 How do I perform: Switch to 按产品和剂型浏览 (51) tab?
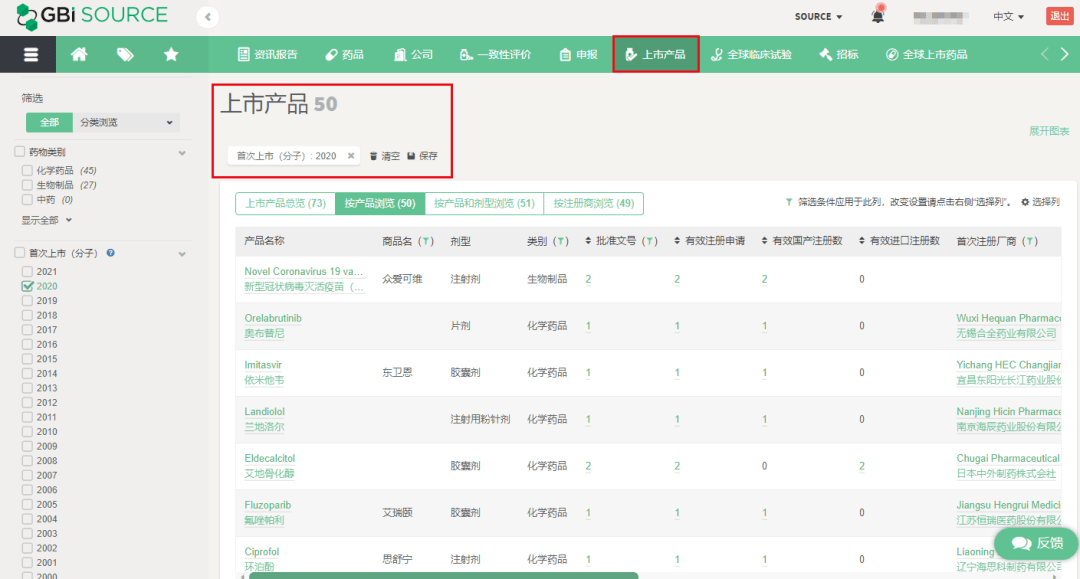click(x=484, y=203)
